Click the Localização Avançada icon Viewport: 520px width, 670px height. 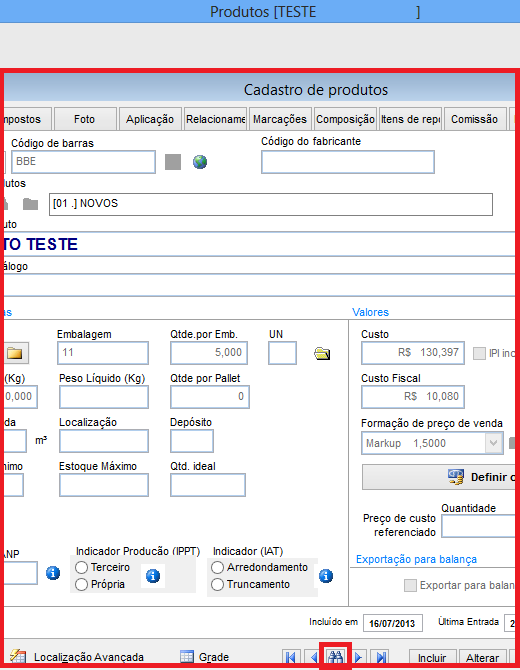click(x=18, y=656)
